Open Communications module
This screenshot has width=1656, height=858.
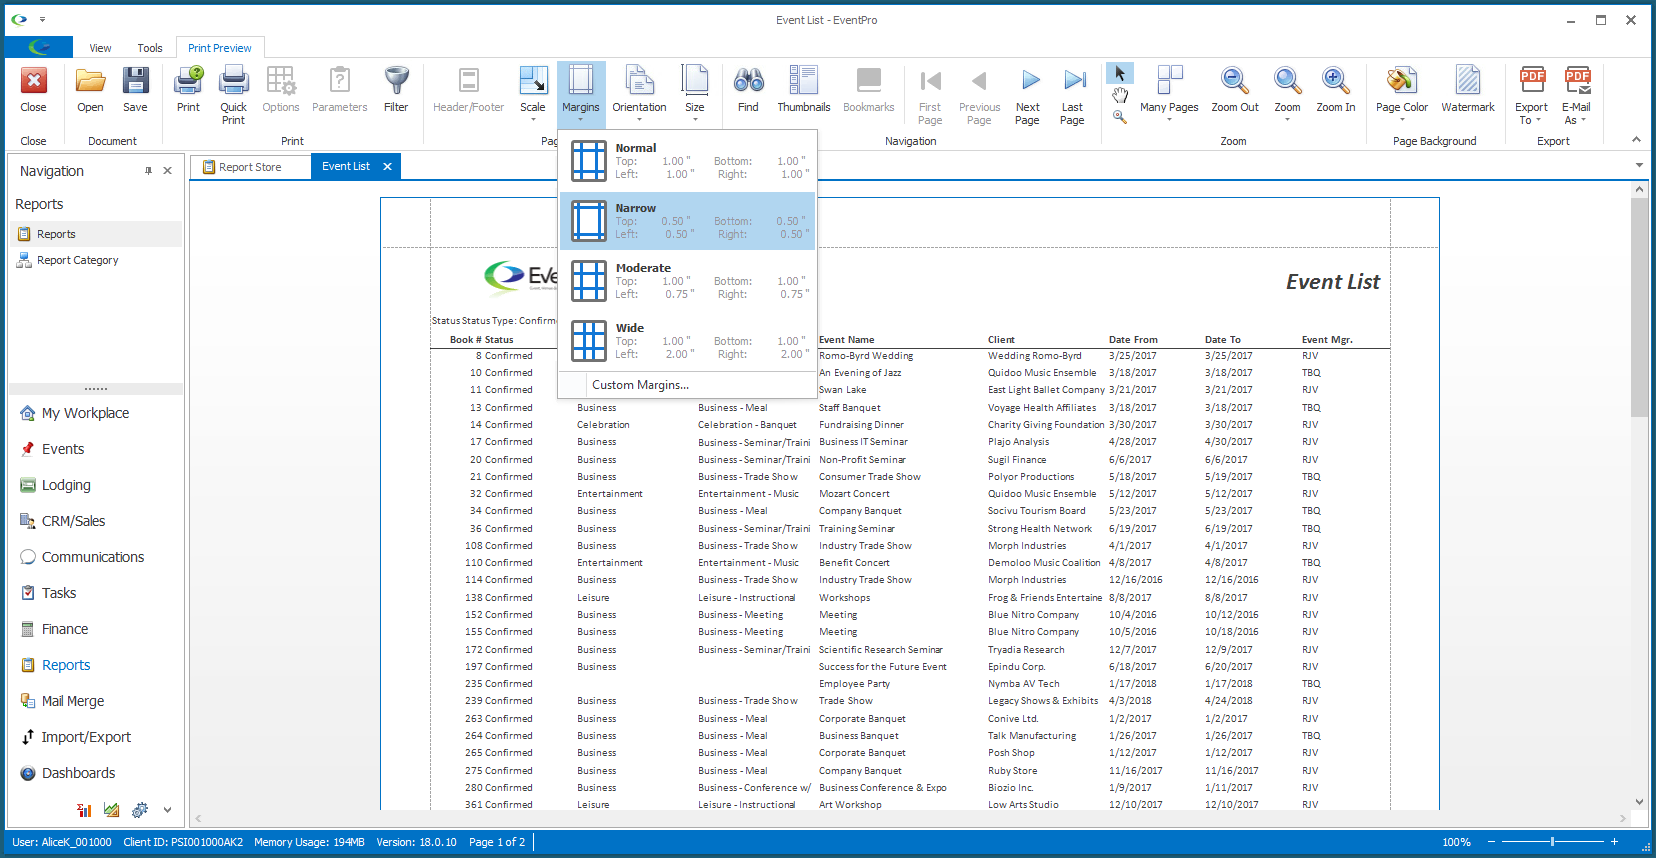coord(93,557)
